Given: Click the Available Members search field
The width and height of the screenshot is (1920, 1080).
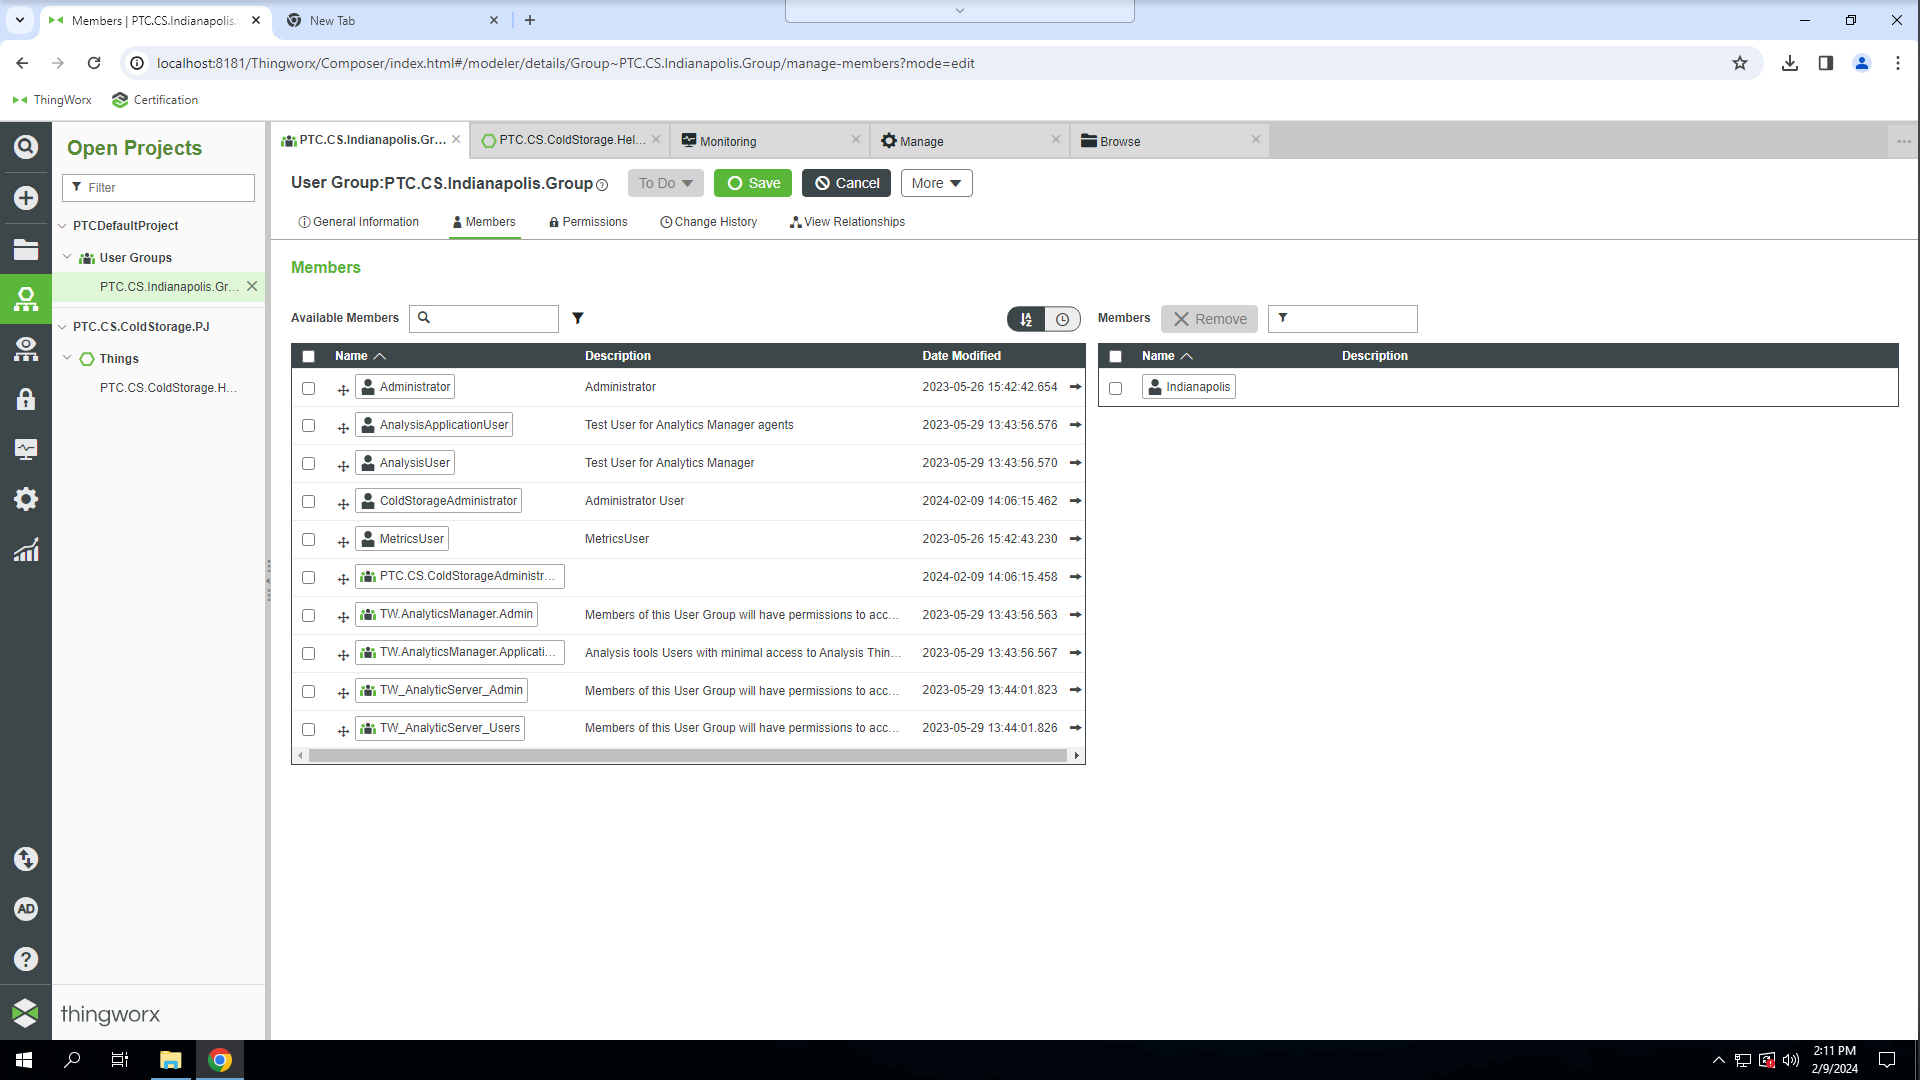Looking at the screenshot, I should (484, 318).
